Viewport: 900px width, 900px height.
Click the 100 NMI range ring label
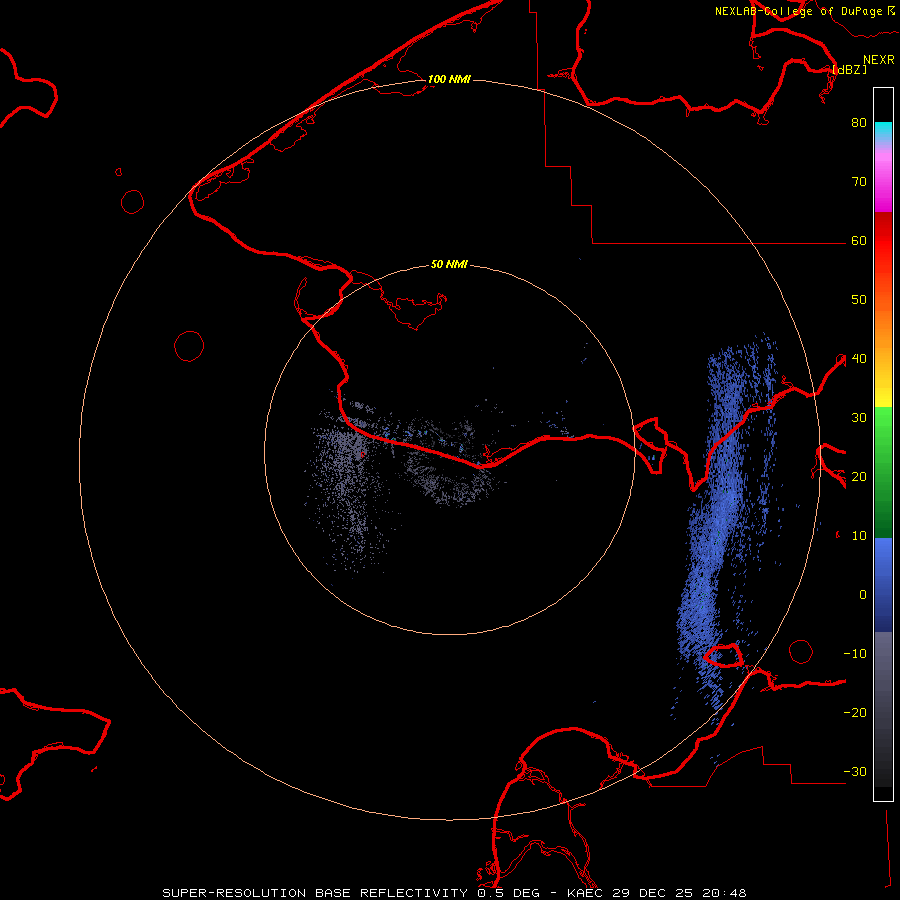(x=449, y=79)
